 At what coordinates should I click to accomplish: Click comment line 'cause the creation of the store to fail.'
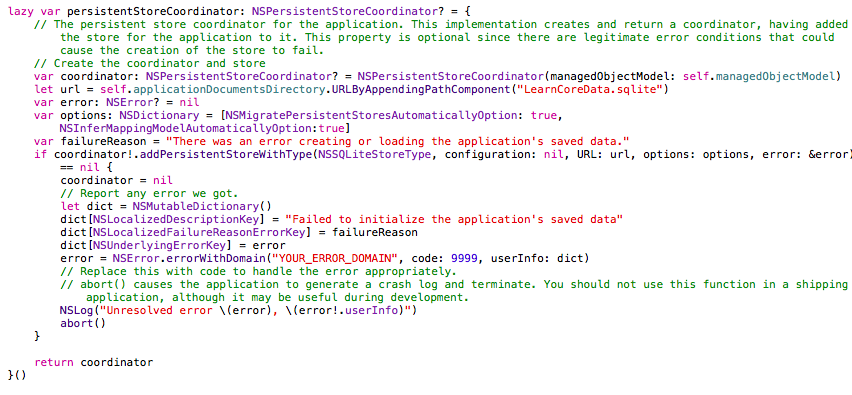point(192,51)
